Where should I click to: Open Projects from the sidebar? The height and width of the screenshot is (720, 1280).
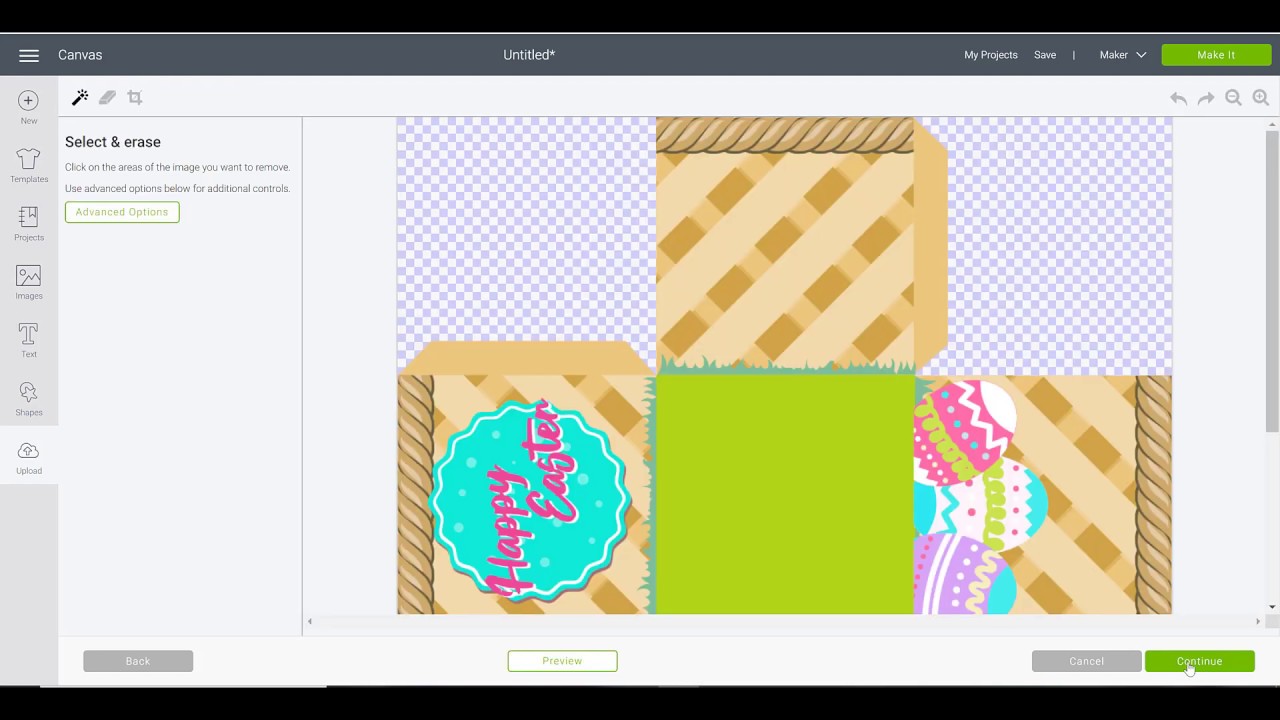click(29, 224)
